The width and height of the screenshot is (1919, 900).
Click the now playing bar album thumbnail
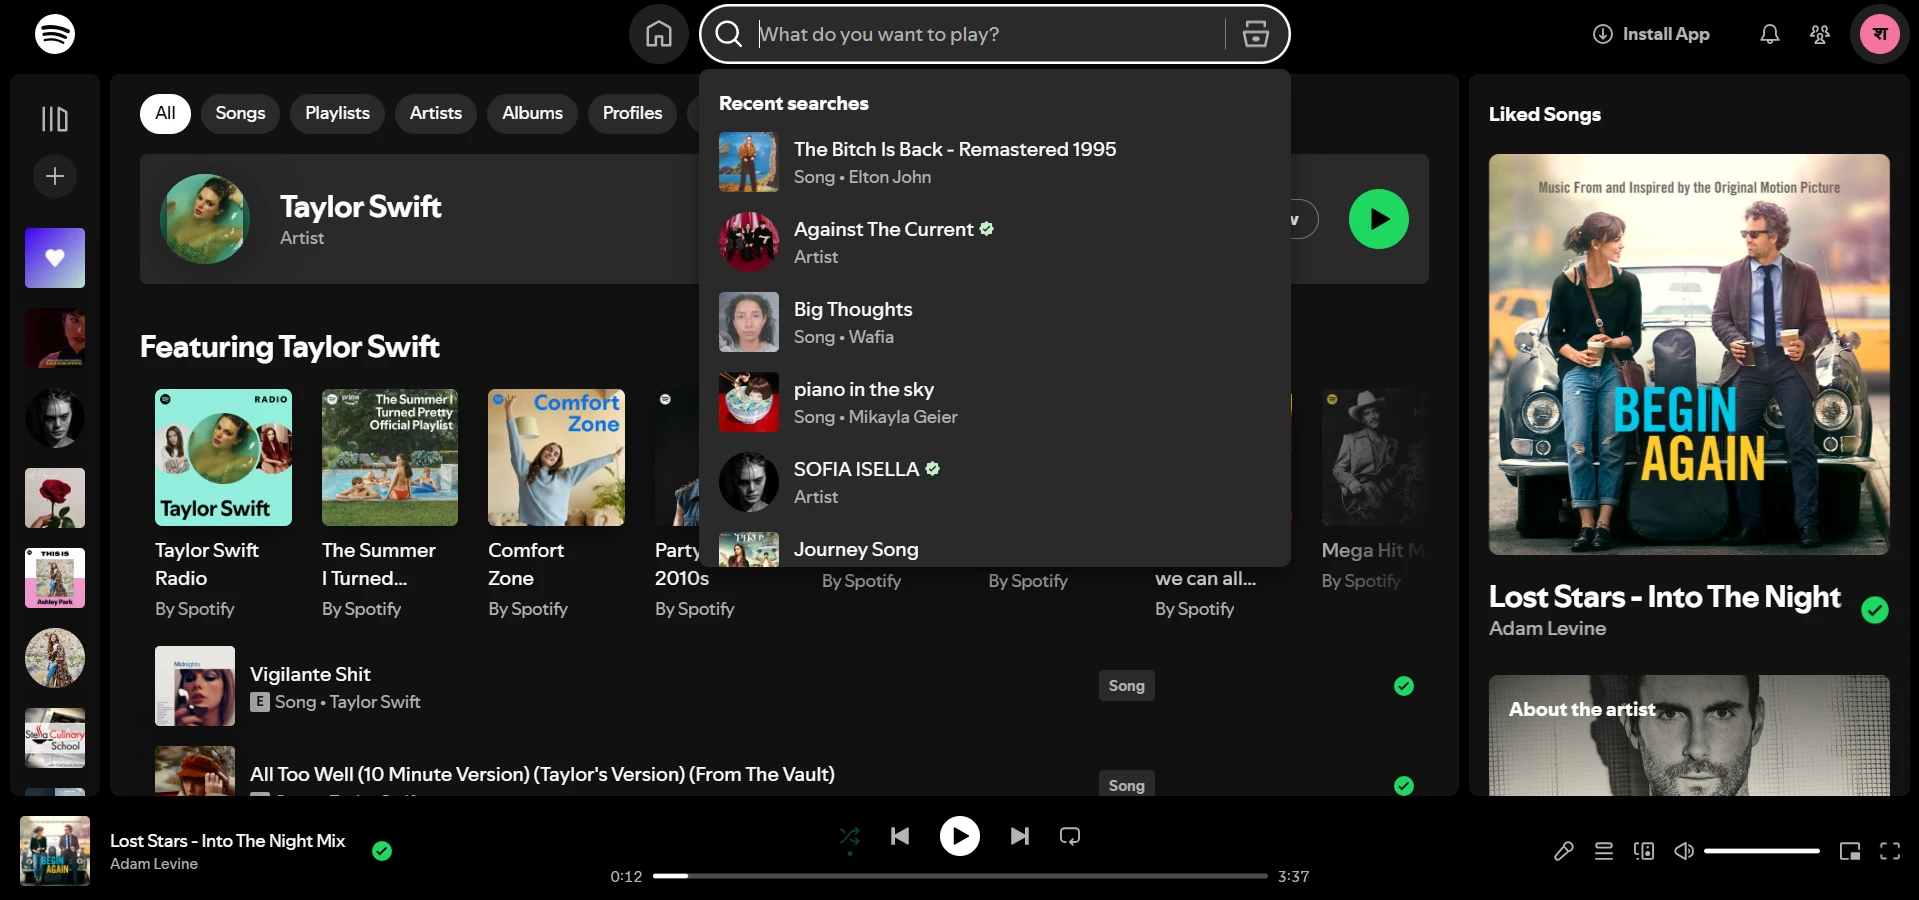click(x=55, y=851)
